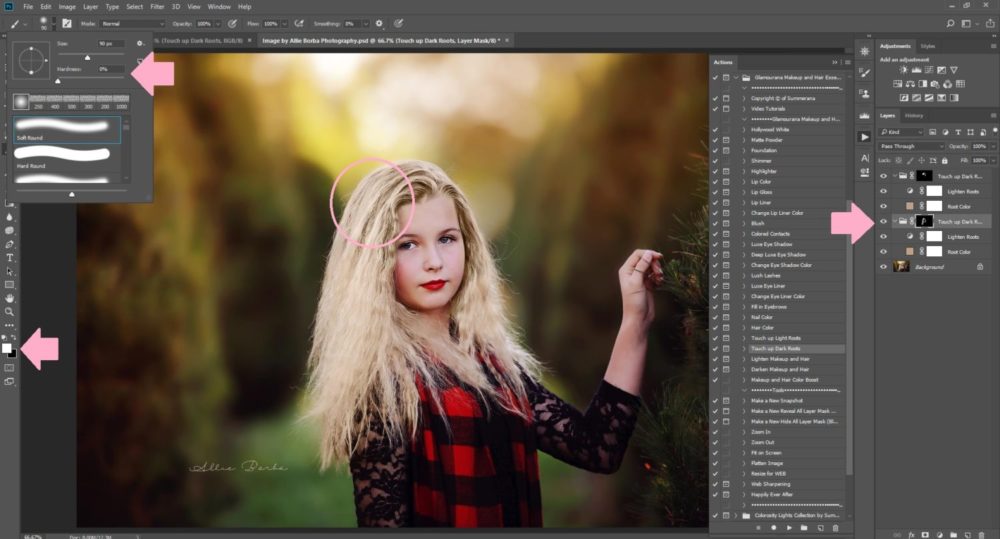
Task: Select the Hard Round brush preset
Action: (x=66, y=158)
